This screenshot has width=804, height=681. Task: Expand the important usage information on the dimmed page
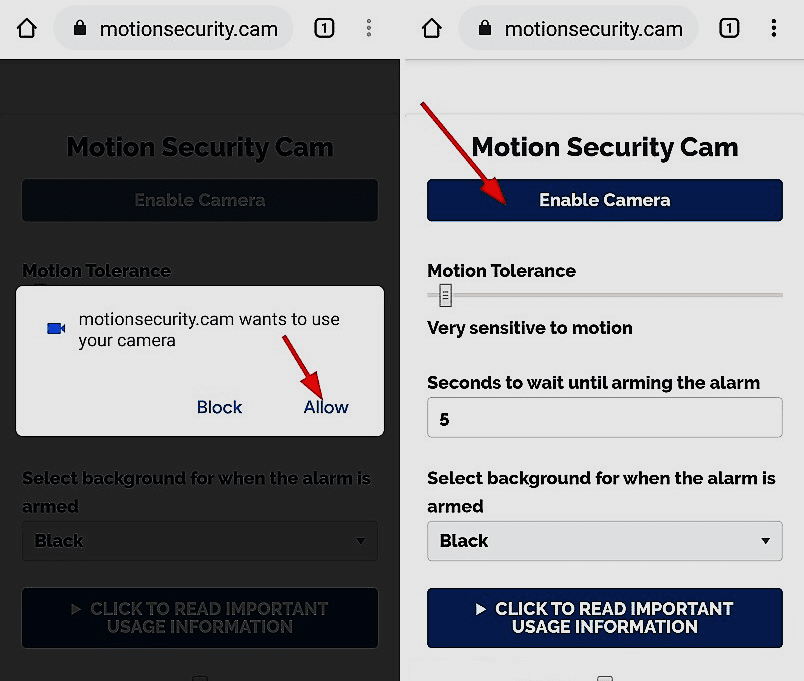(200, 617)
